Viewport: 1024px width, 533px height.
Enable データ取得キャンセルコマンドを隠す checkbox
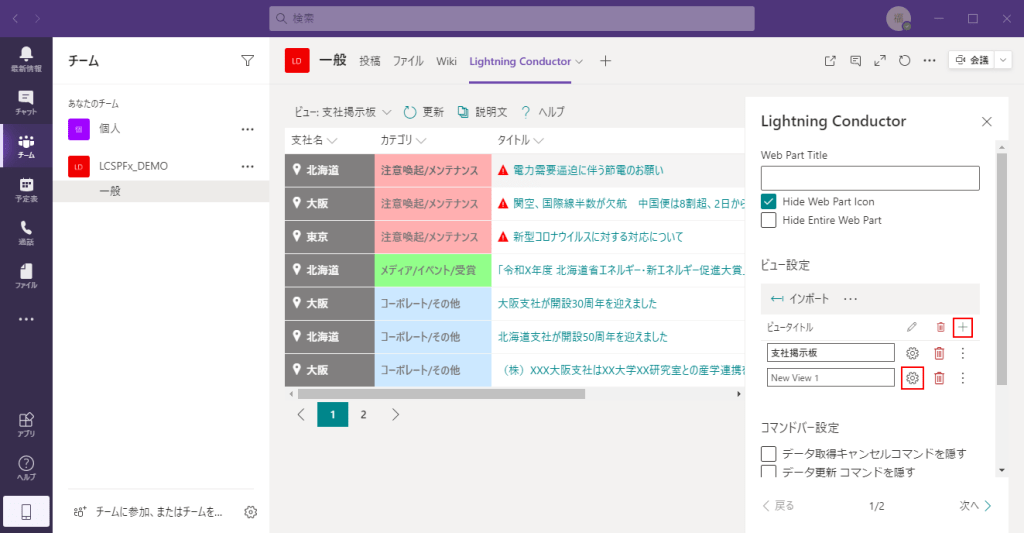click(769, 454)
